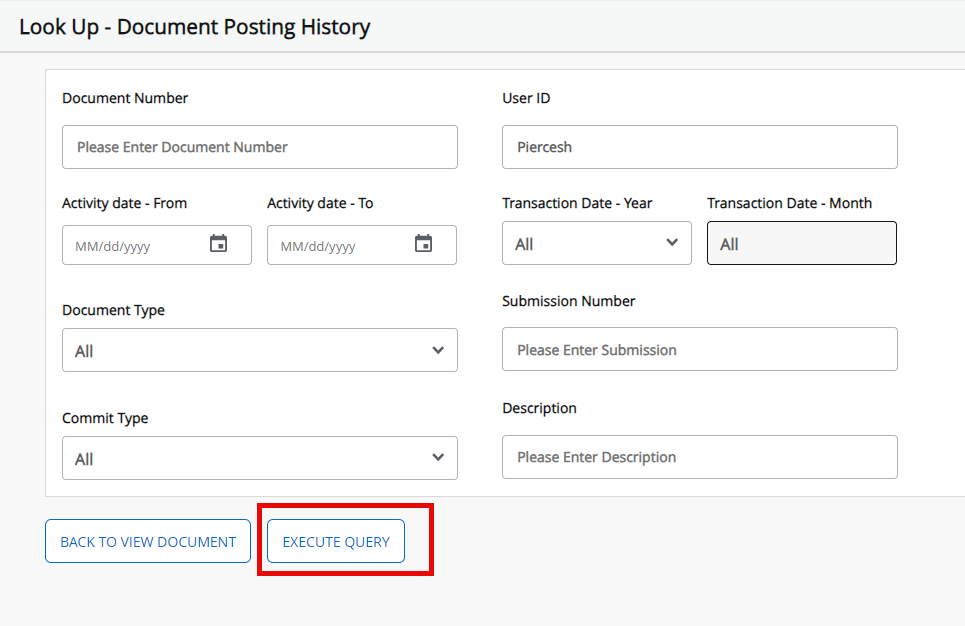Open the Activity date From calendar picker
Image resolution: width=965 pixels, height=626 pixels.
click(x=218, y=244)
